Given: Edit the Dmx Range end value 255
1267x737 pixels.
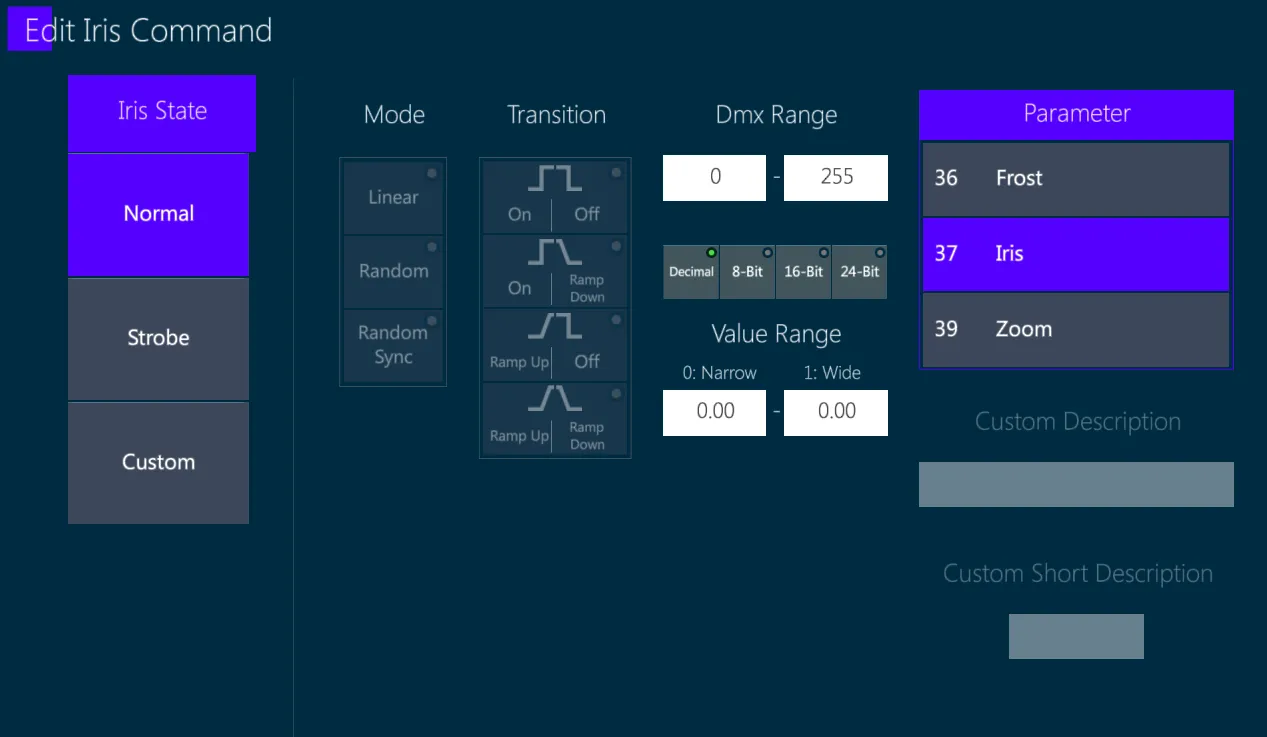Looking at the screenshot, I should [x=836, y=177].
